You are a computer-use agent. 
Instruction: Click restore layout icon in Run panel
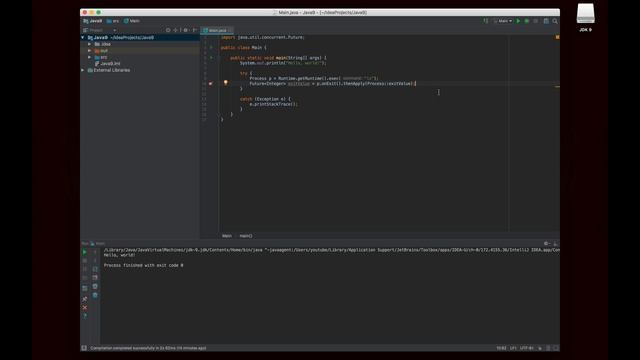tap(85, 288)
